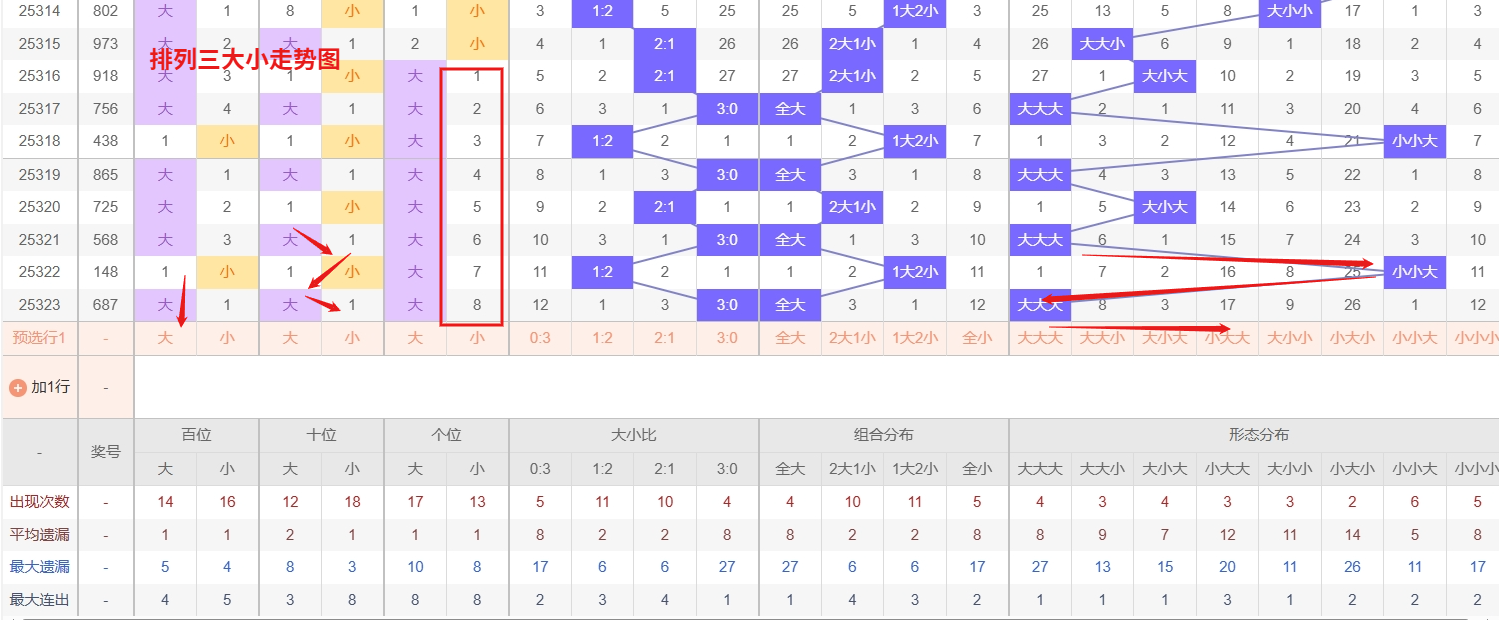Click the highlighted 大小小 cell in row 25314
Viewport: 1499px width, 620px height.
click(1290, 12)
